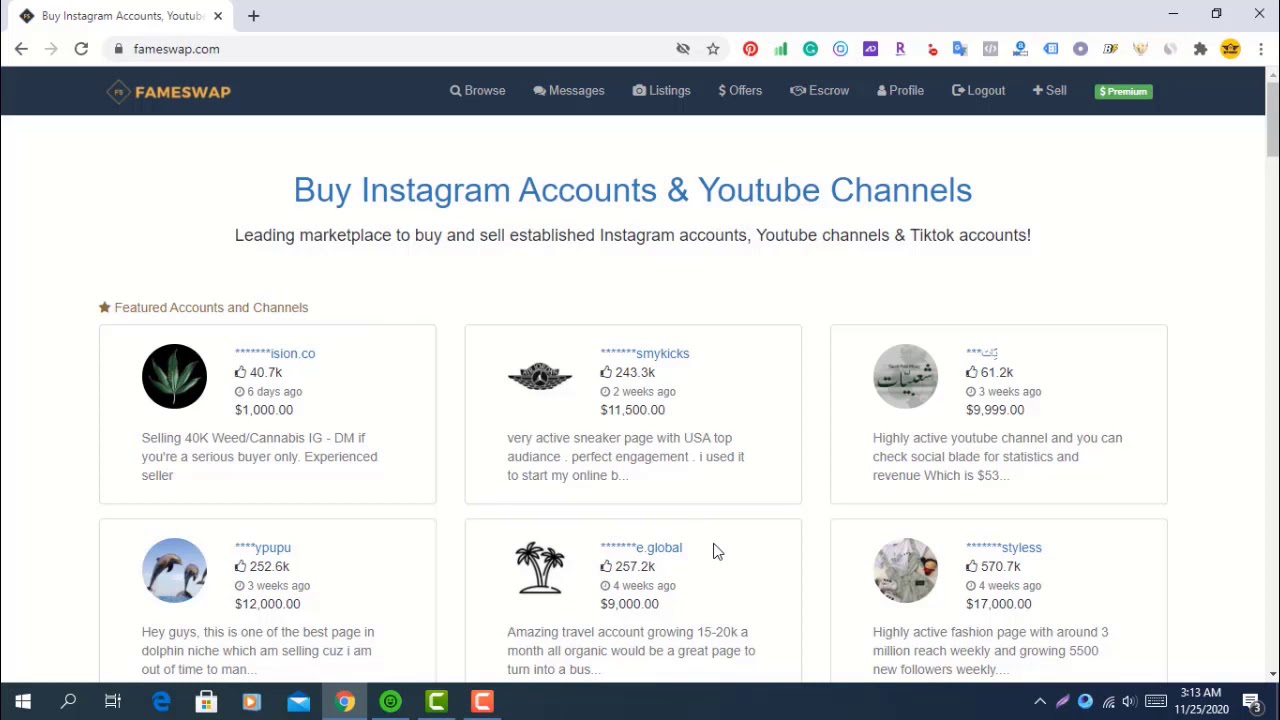Click the green Premium button
Screen dimensions: 1280x720
[1123, 91]
